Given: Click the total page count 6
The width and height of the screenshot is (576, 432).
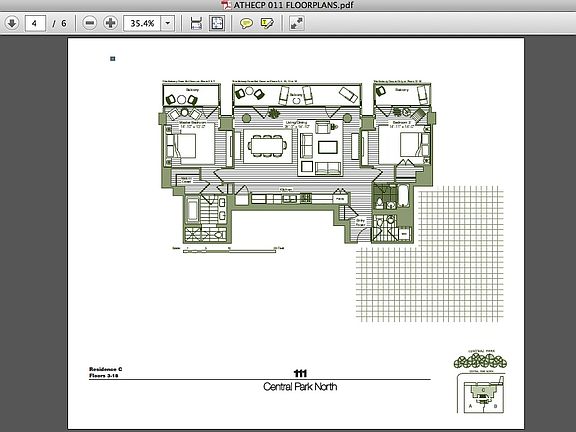Looking at the screenshot, I should (x=64, y=24).
